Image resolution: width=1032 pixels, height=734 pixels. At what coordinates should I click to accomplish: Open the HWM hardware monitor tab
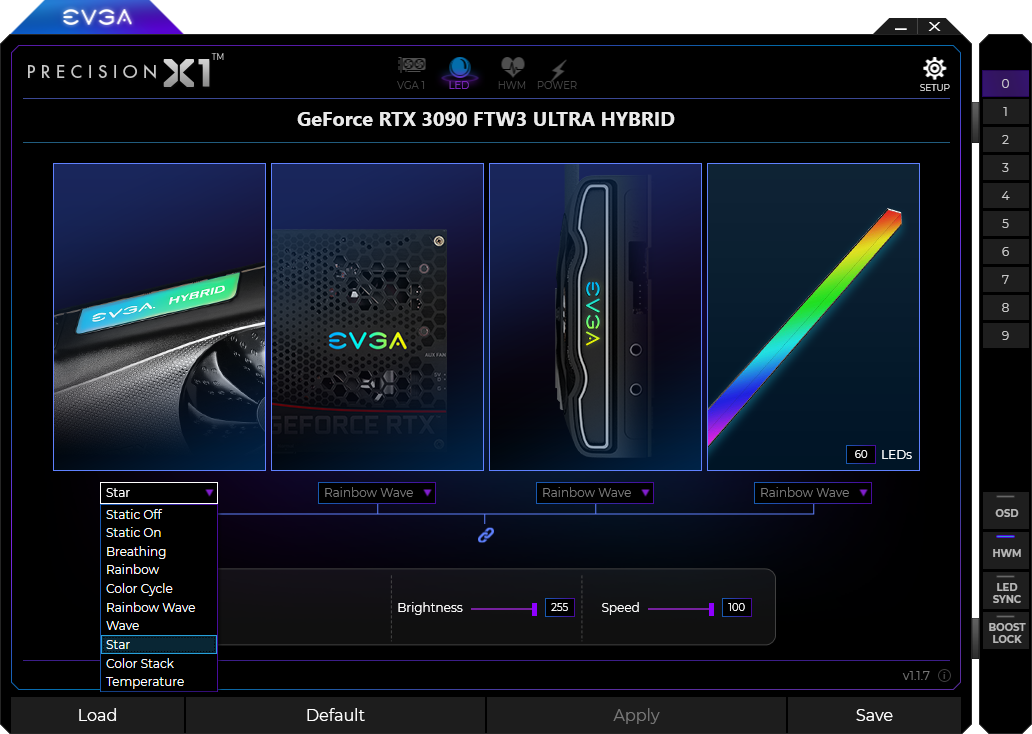coord(511,73)
